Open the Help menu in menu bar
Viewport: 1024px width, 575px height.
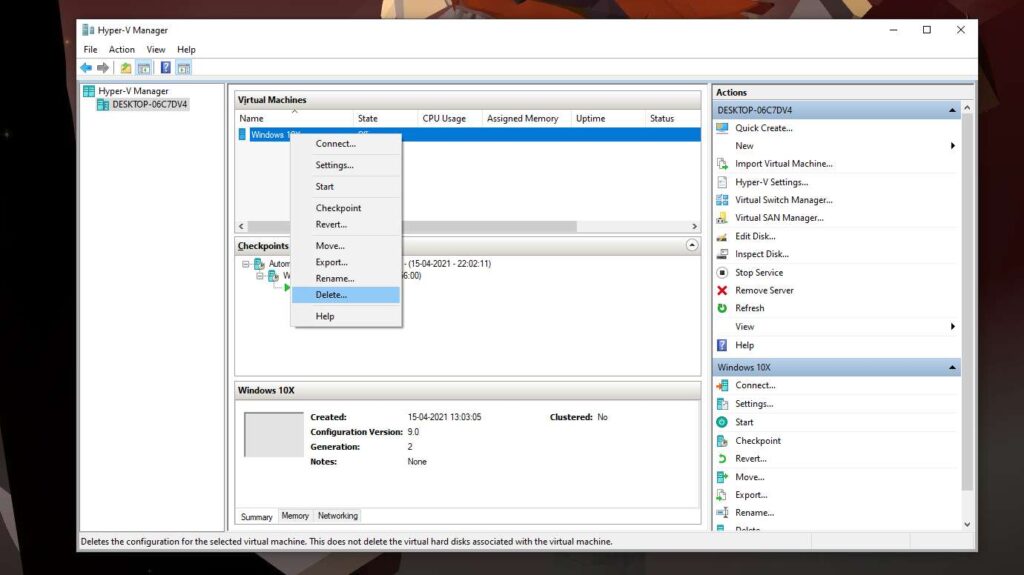(186, 50)
